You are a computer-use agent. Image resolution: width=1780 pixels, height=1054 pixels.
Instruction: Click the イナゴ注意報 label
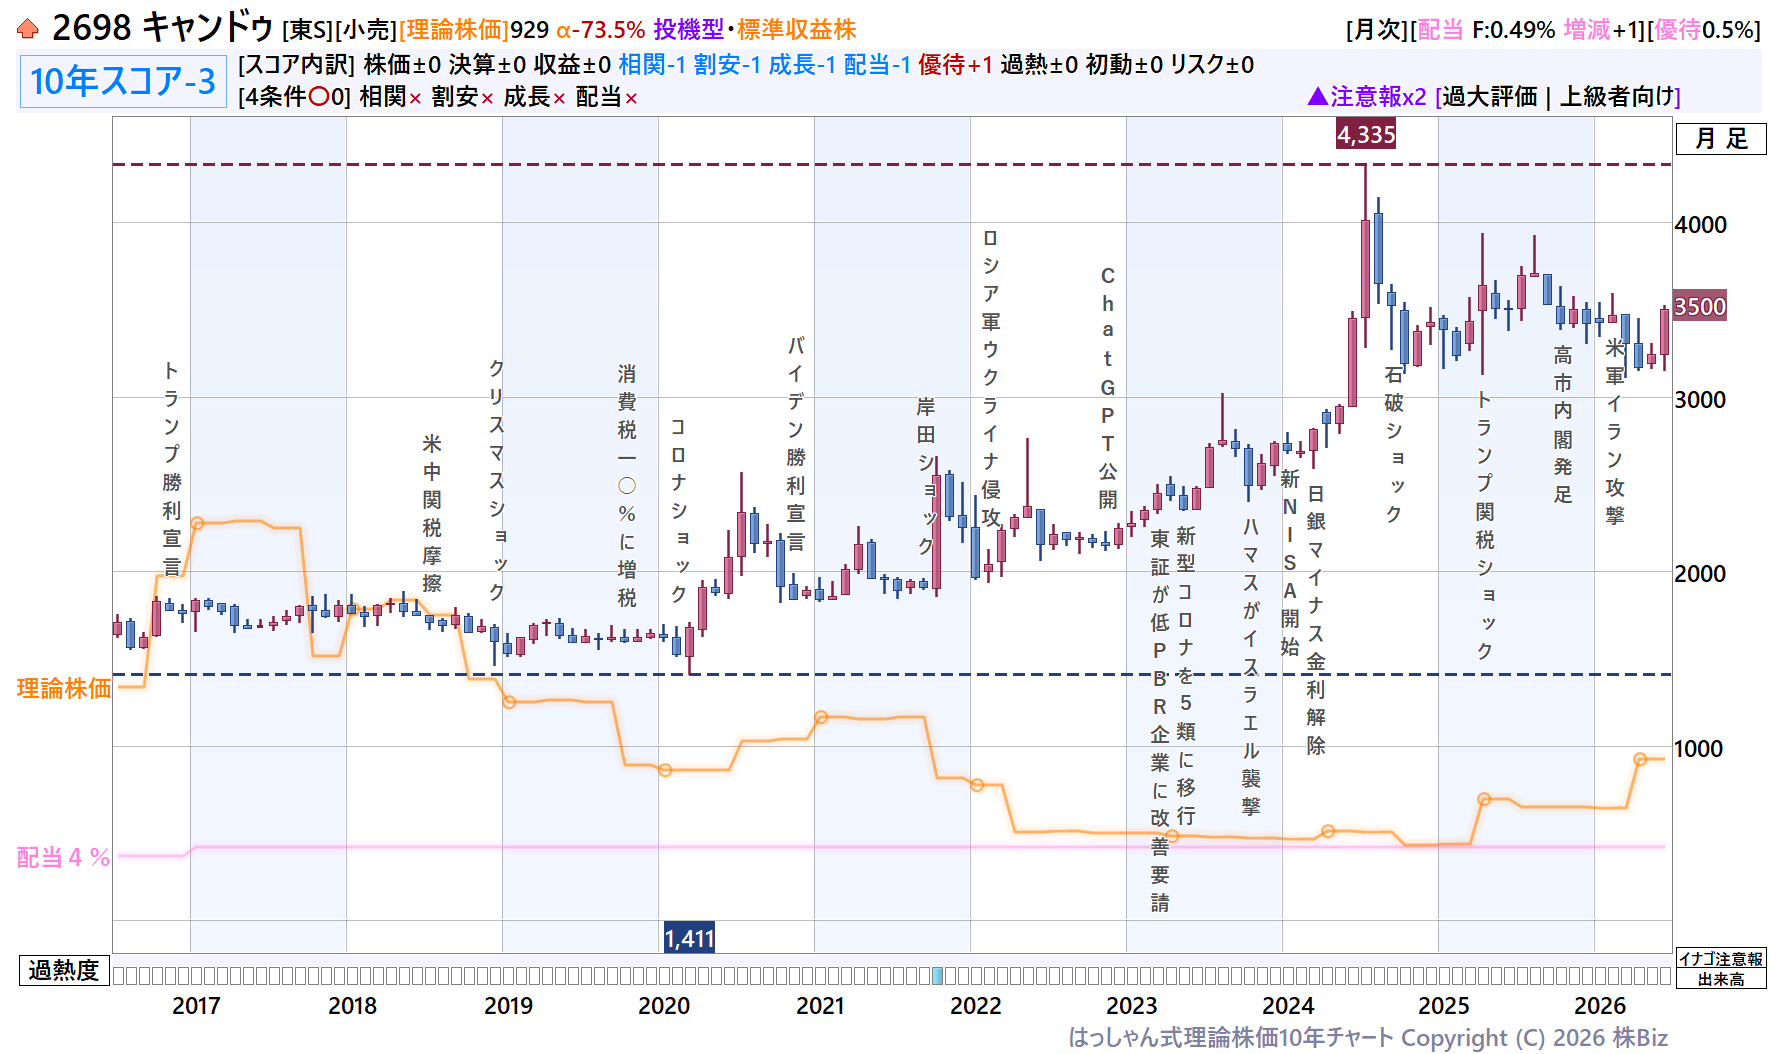1721,959
